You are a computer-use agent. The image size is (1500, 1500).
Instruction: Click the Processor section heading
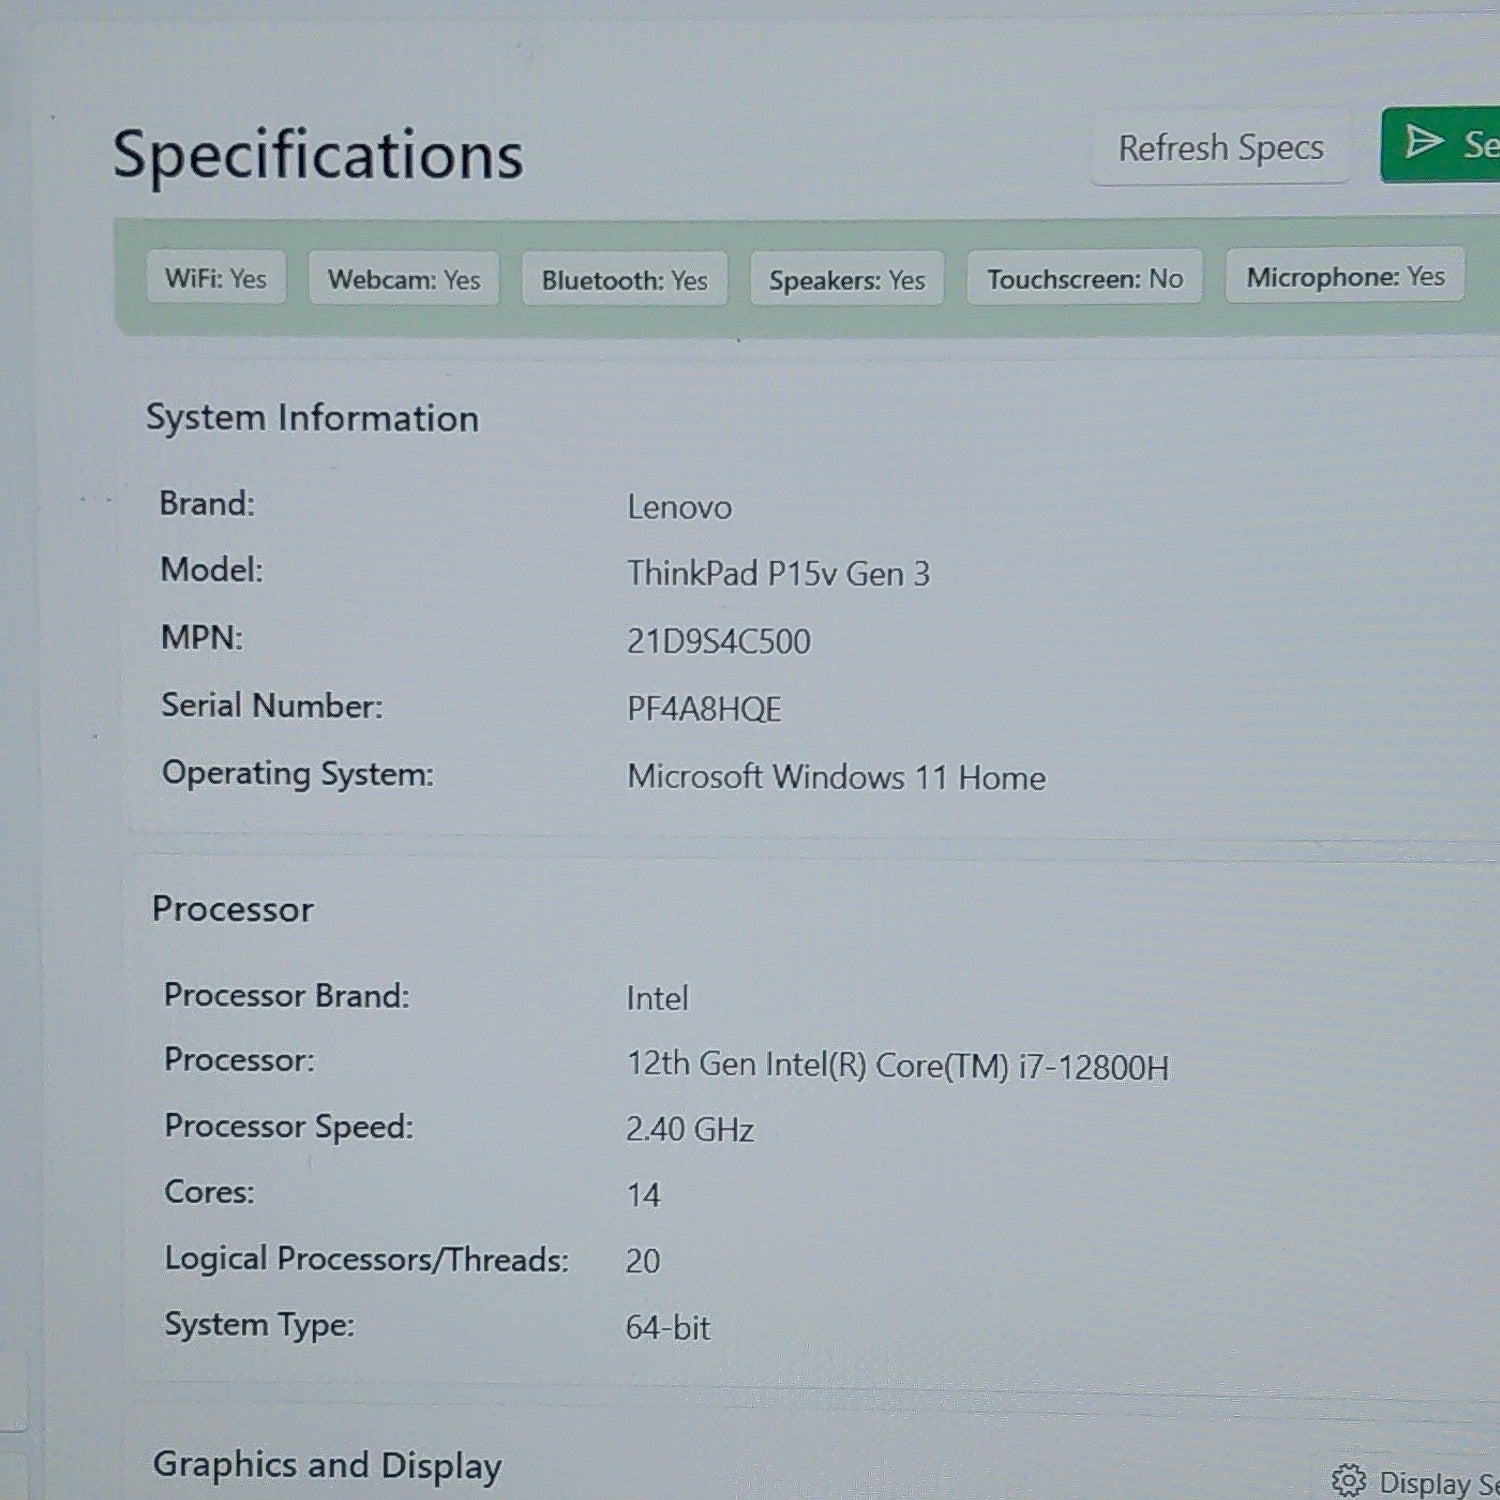tap(233, 909)
